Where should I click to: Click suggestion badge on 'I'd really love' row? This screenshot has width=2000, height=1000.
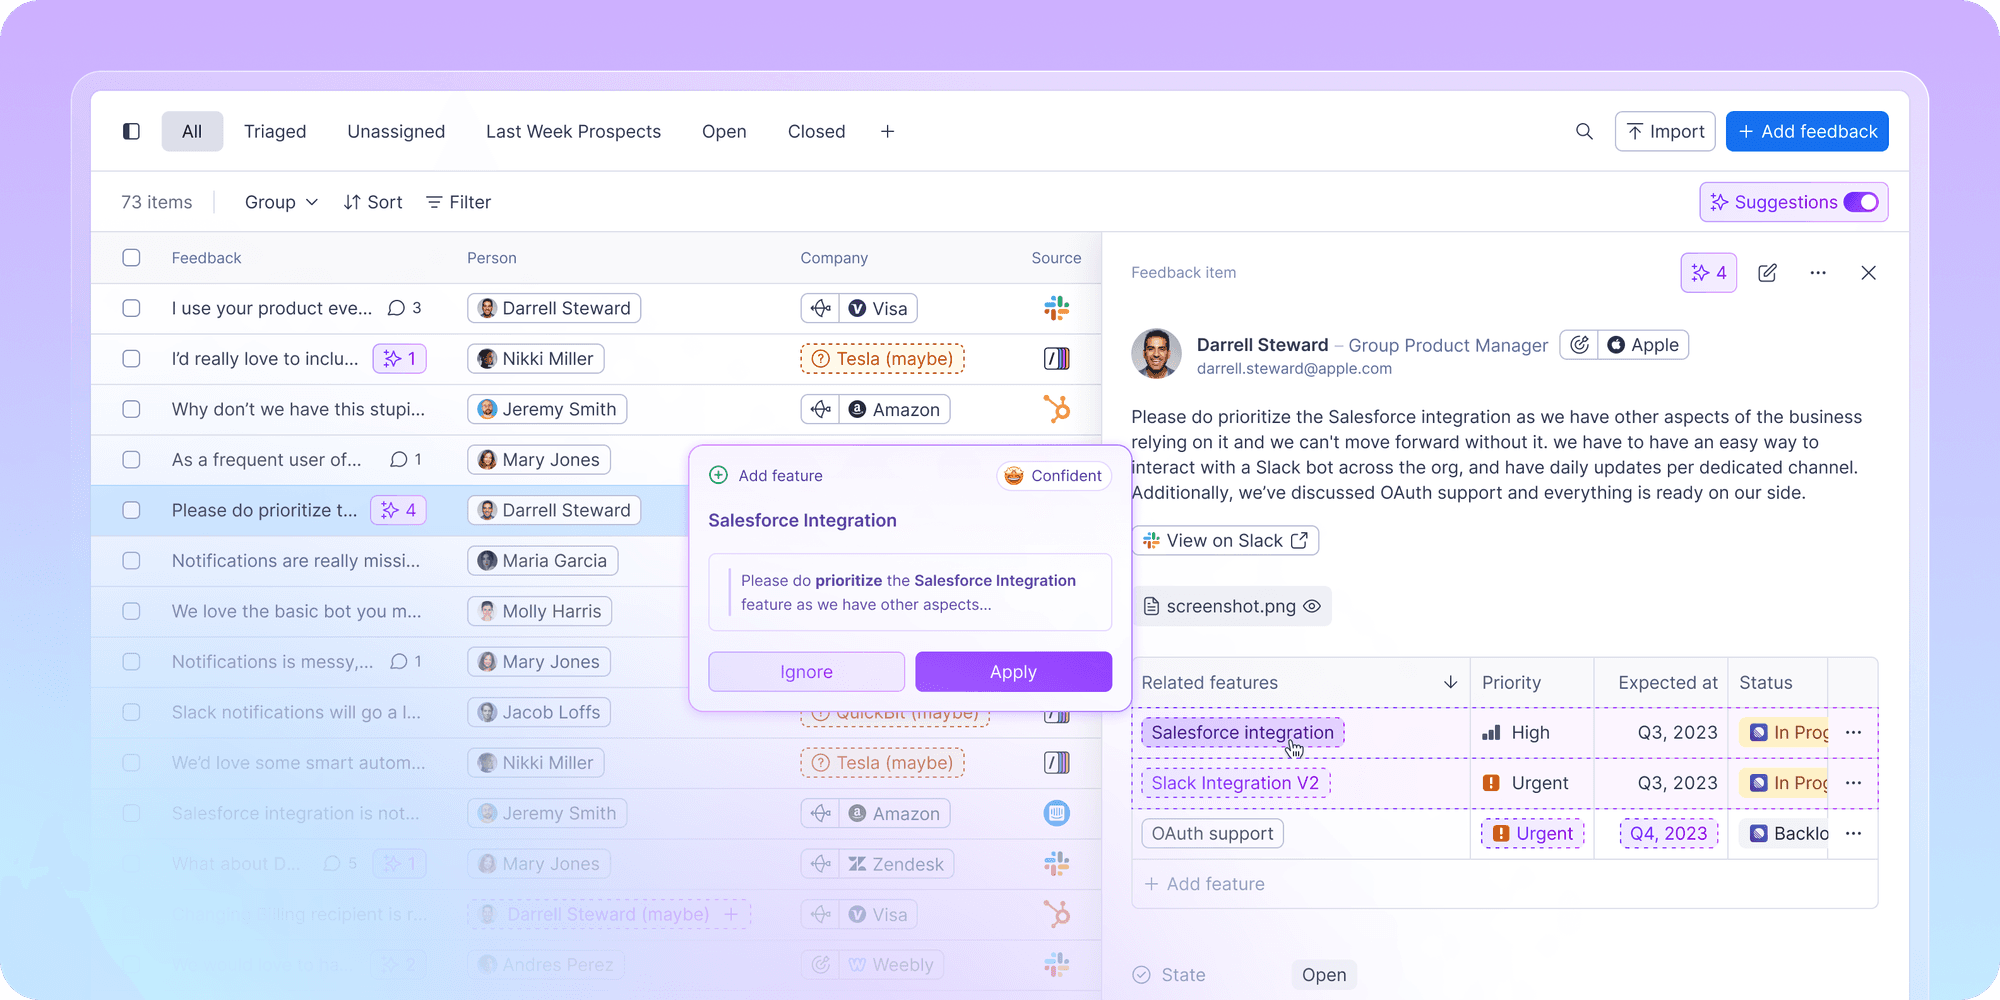pos(399,358)
